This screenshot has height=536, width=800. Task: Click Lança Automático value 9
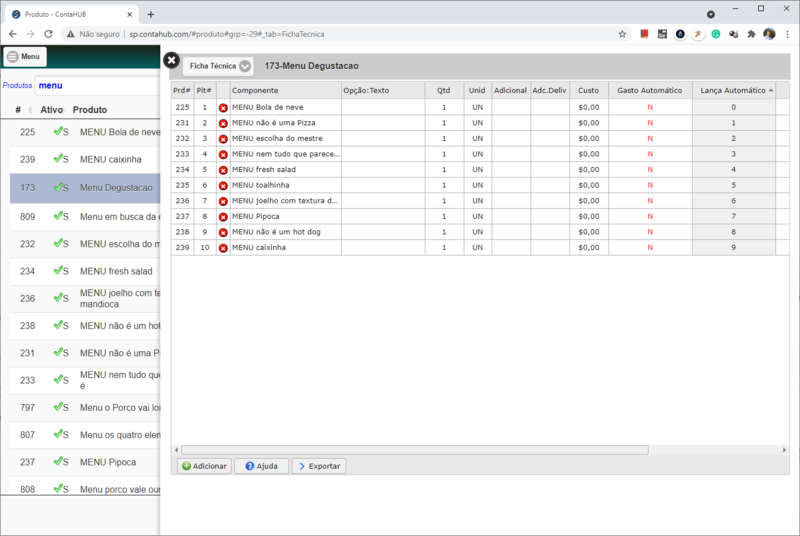pyautogui.click(x=734, y=248)
